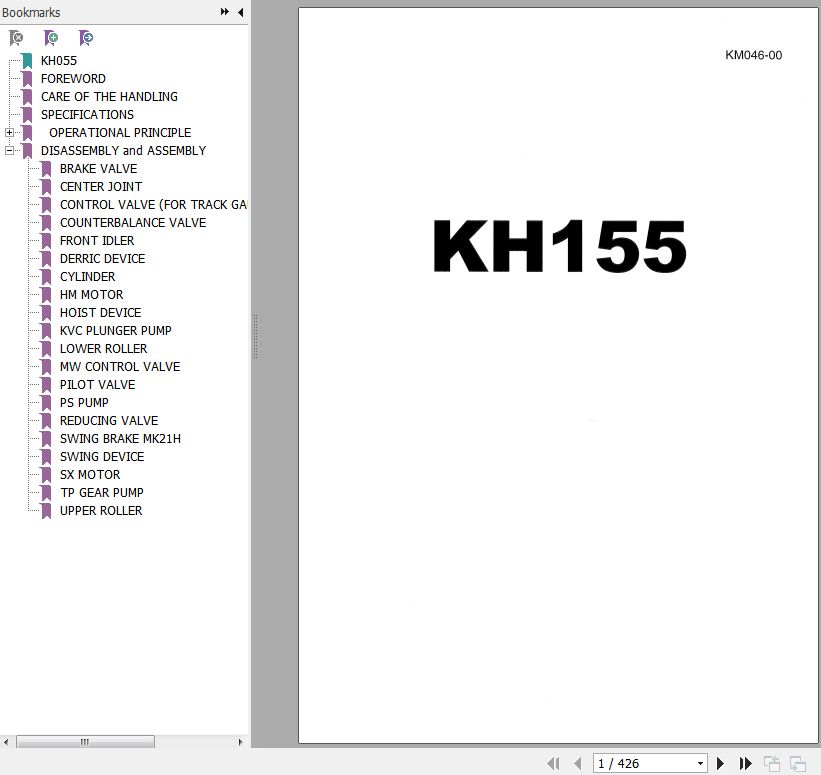Expand the OPERATIONAL PRINCIPLE bookmark
This screenshot has height=775, width=821.
(x=9, y=132)
